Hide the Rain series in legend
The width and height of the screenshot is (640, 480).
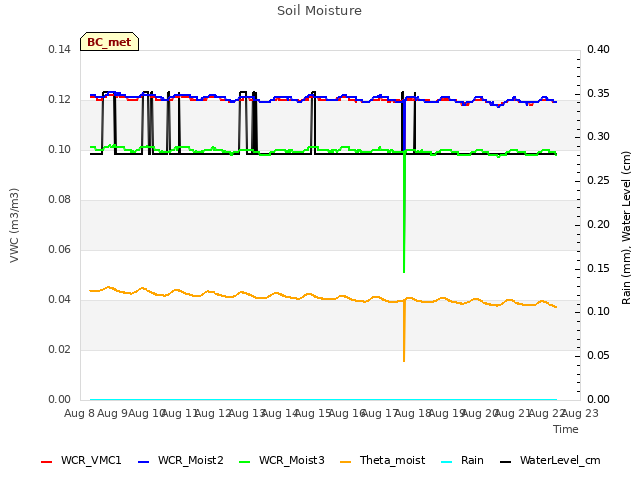click(x=462, y=460)
